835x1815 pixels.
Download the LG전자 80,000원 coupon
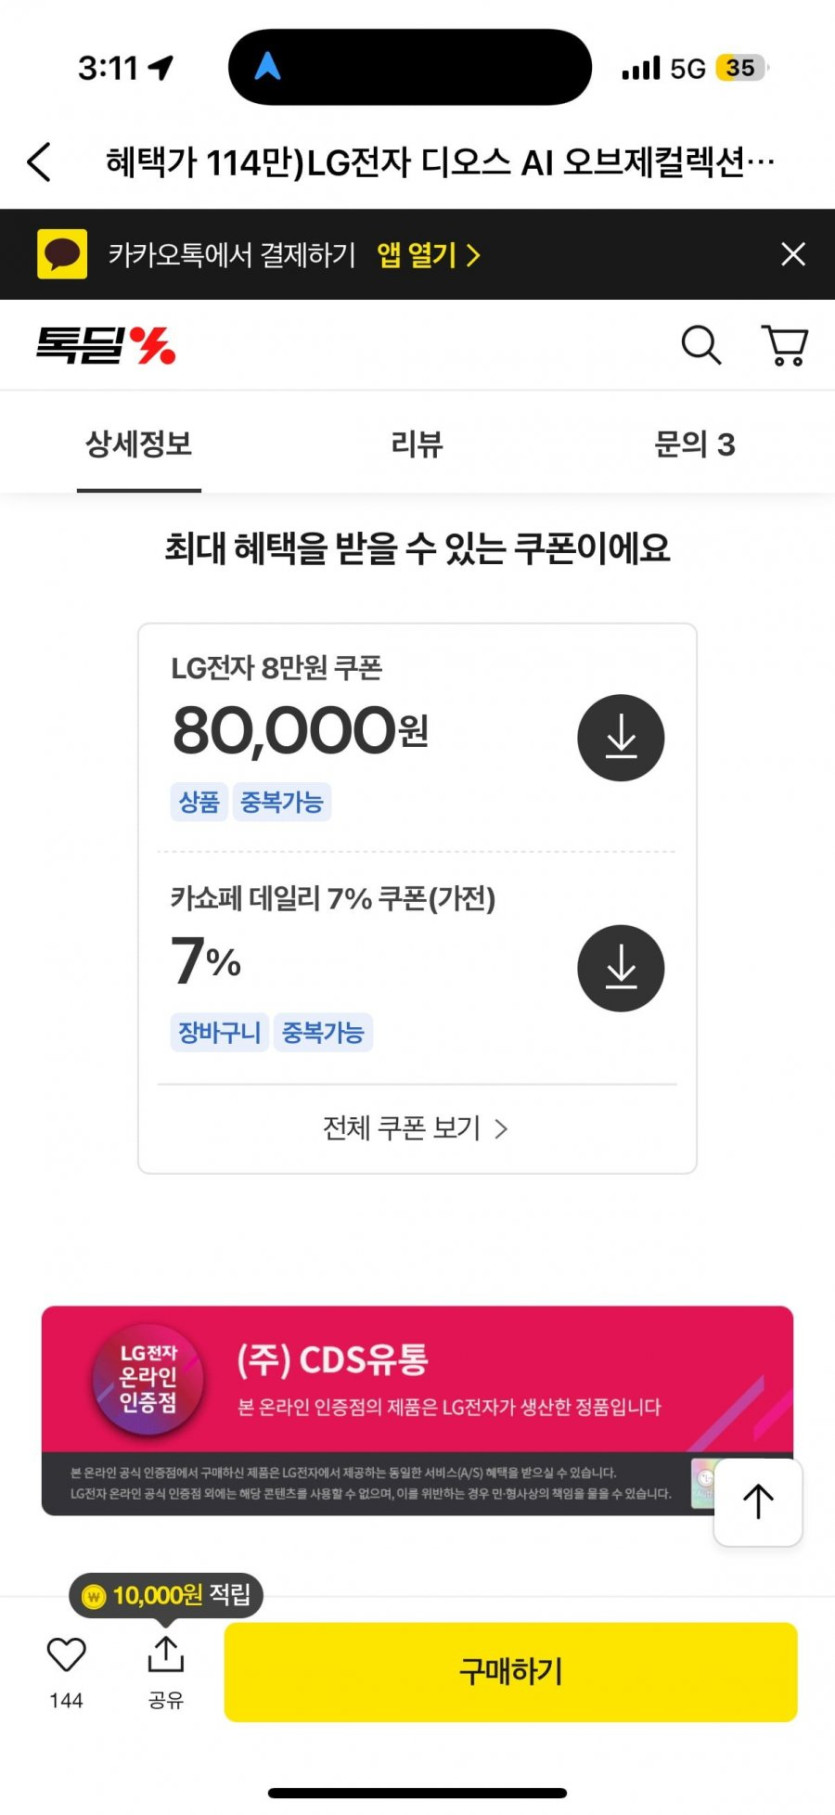point(621,738)
